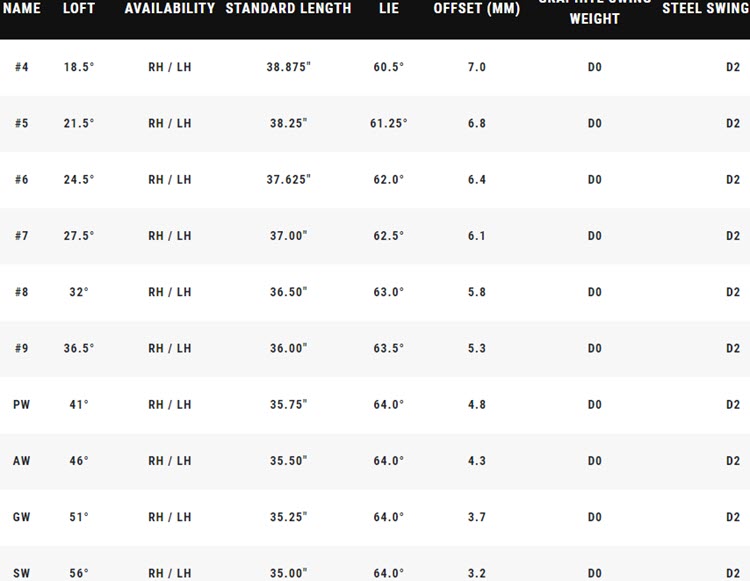This screenshot has height=581, width=750.
Task: Click the STANDARD LENGTH column header
Action: tap(288, 8)
